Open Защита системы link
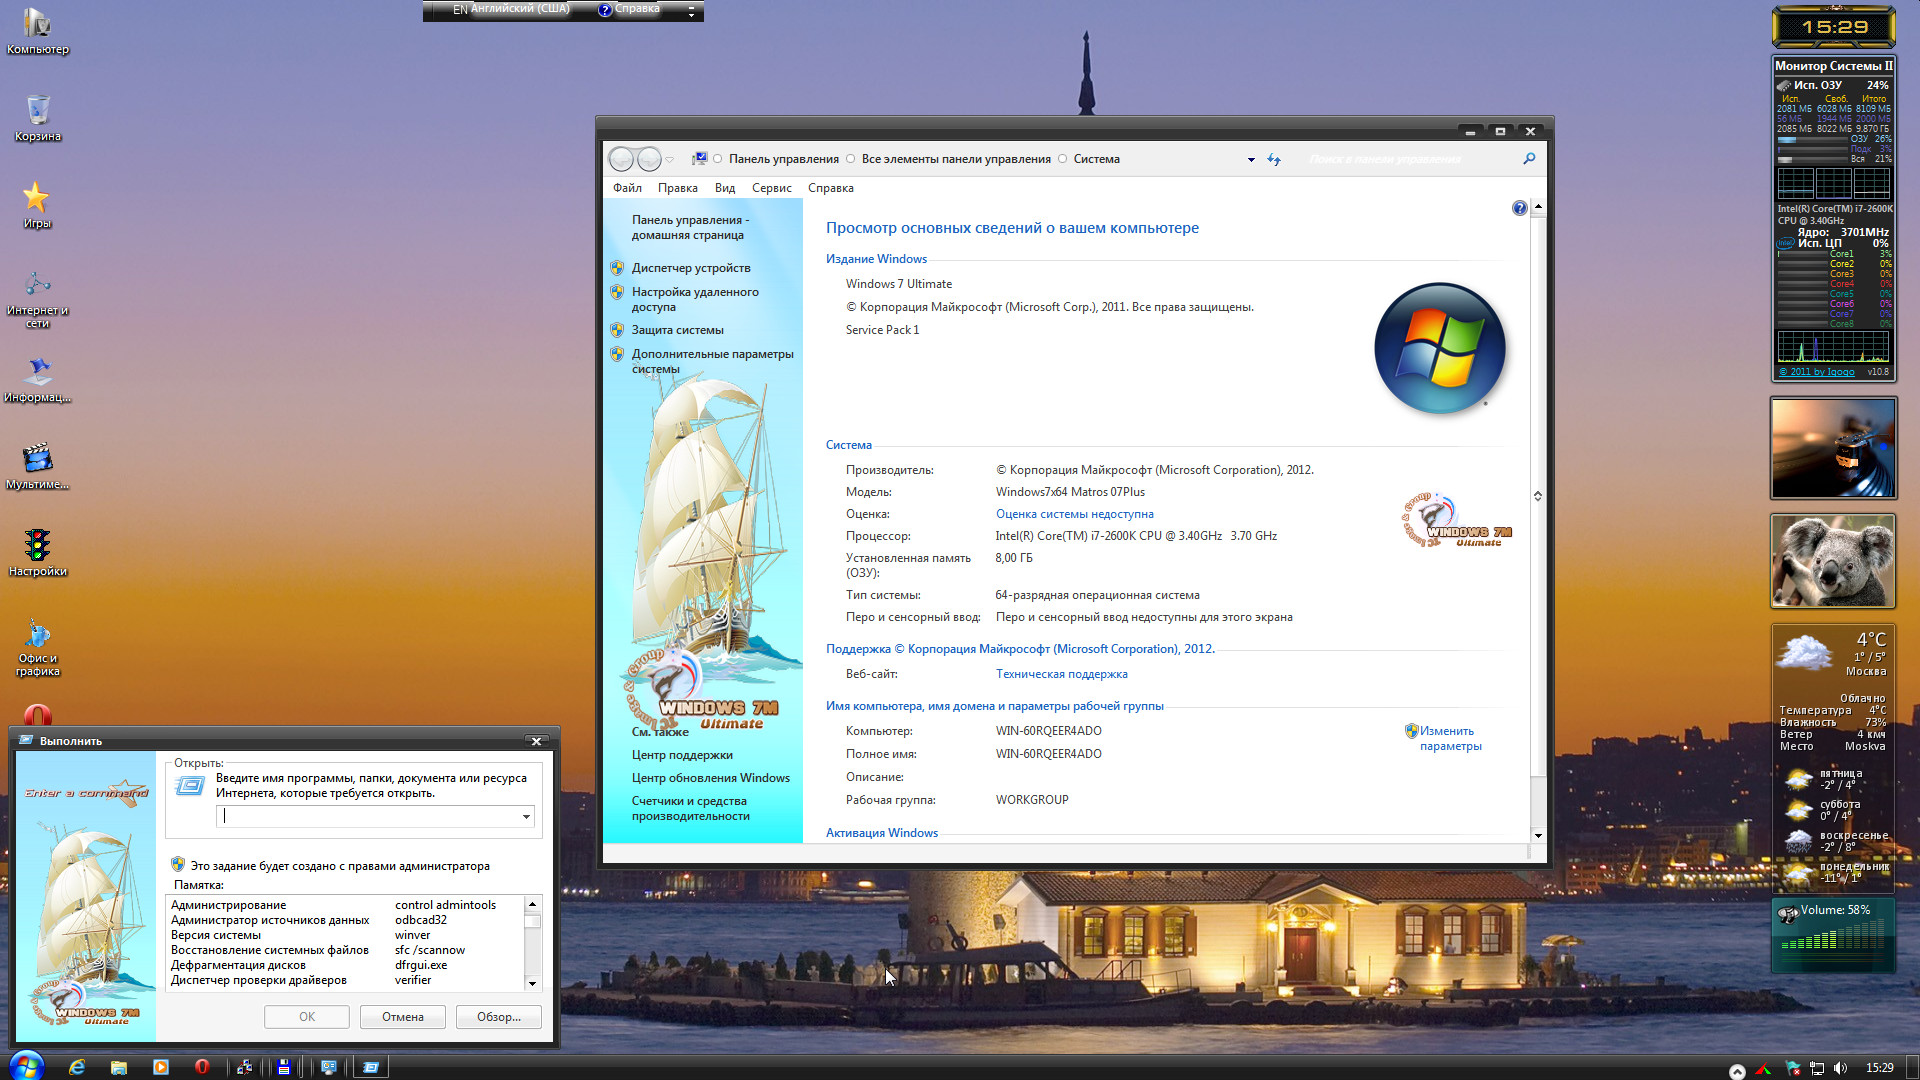 pyautogui.click(x=678, y=330)
